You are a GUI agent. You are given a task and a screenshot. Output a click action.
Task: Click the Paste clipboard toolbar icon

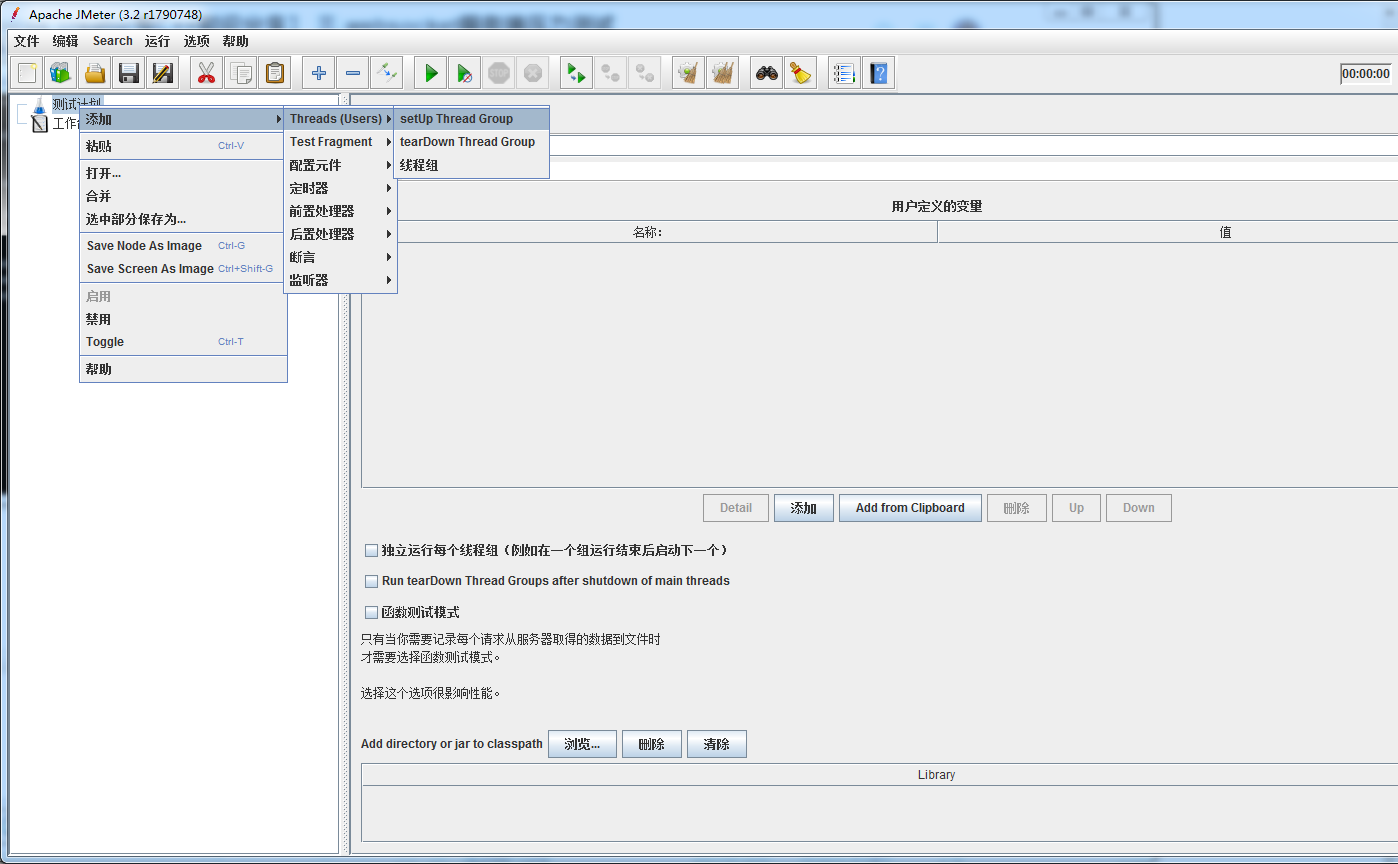point(275,73)
